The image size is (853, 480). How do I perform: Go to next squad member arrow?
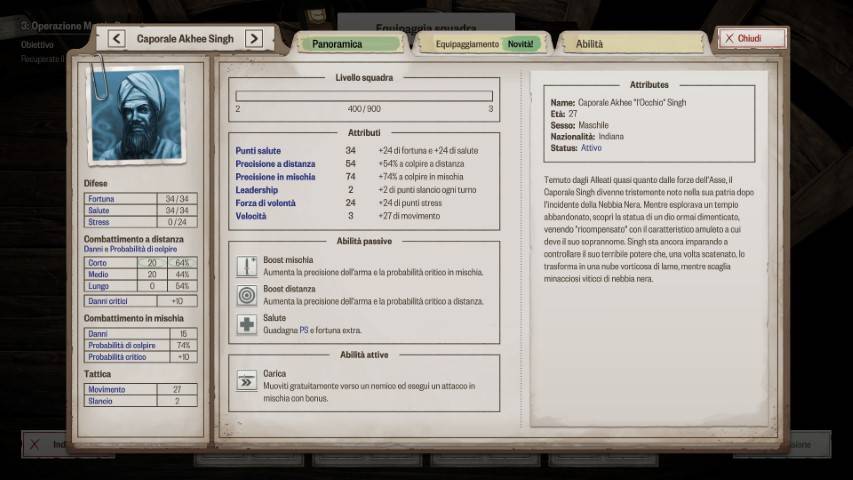pyautogui.click(x=254, y=39)
